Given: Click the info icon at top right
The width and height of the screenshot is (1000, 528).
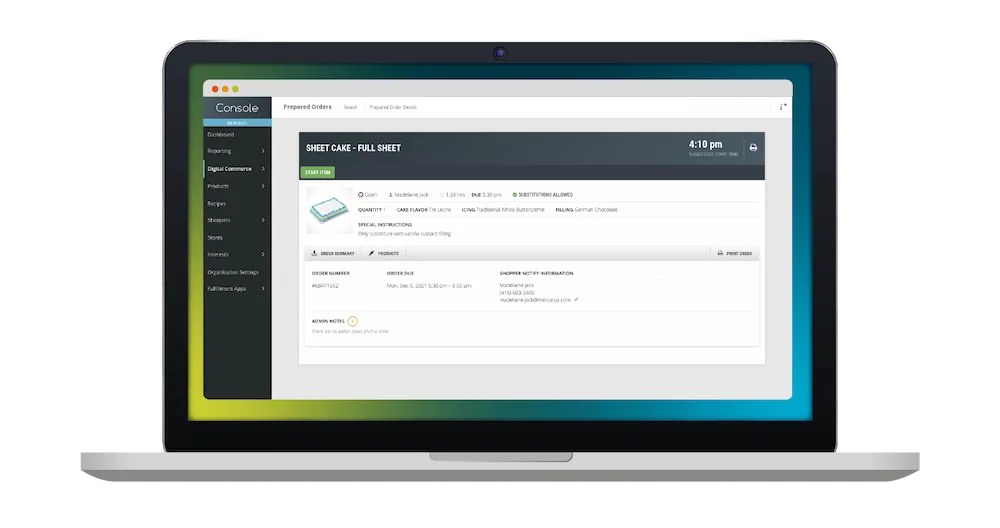Looking at the screenshot, I should coord(782,106).
